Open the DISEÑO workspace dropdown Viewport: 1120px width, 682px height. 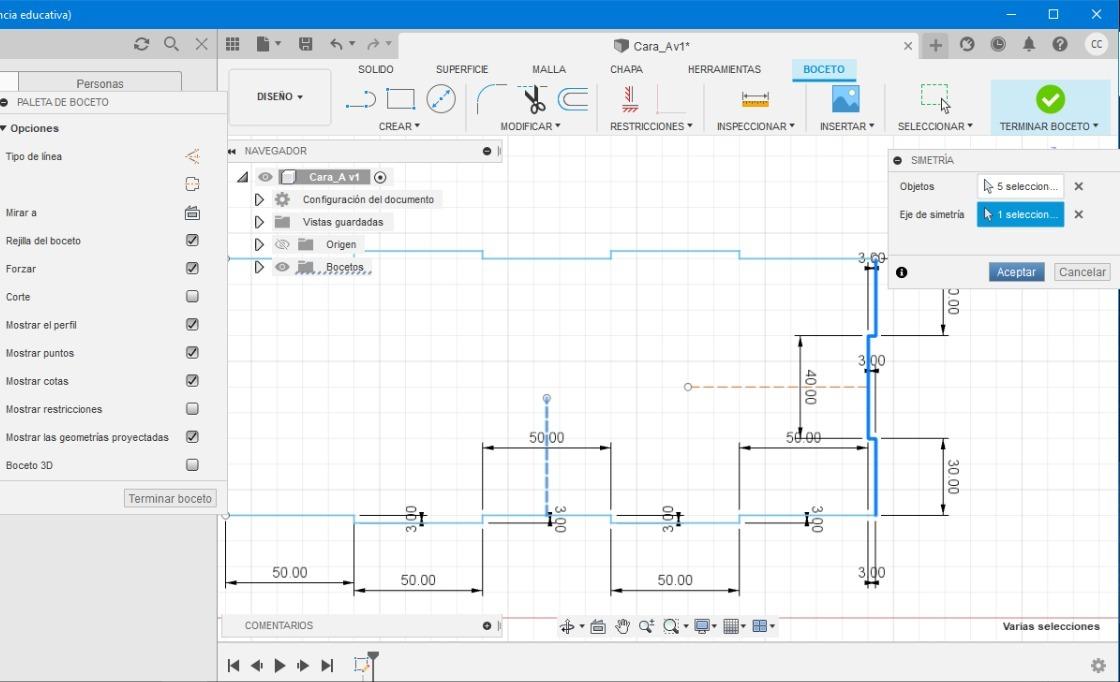click(x=279, y=96)
